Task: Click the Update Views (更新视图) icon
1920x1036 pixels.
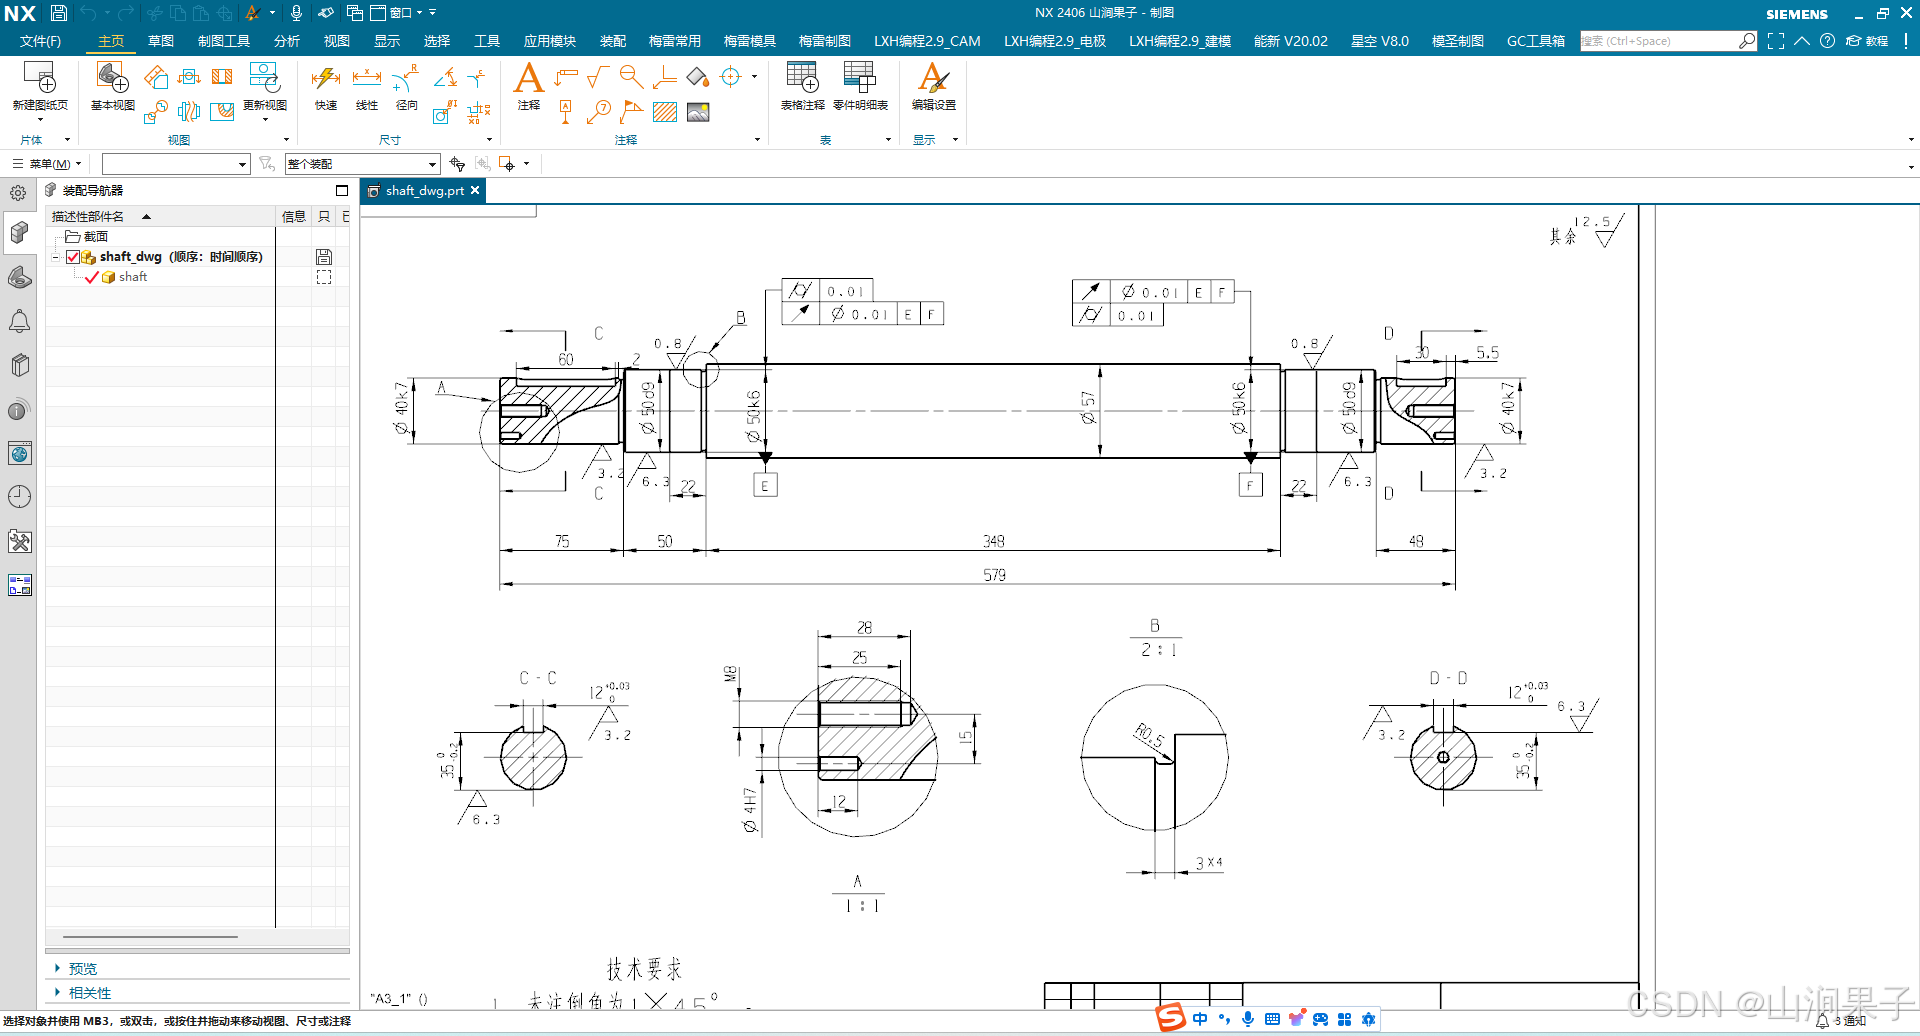Action: (264, 77)
